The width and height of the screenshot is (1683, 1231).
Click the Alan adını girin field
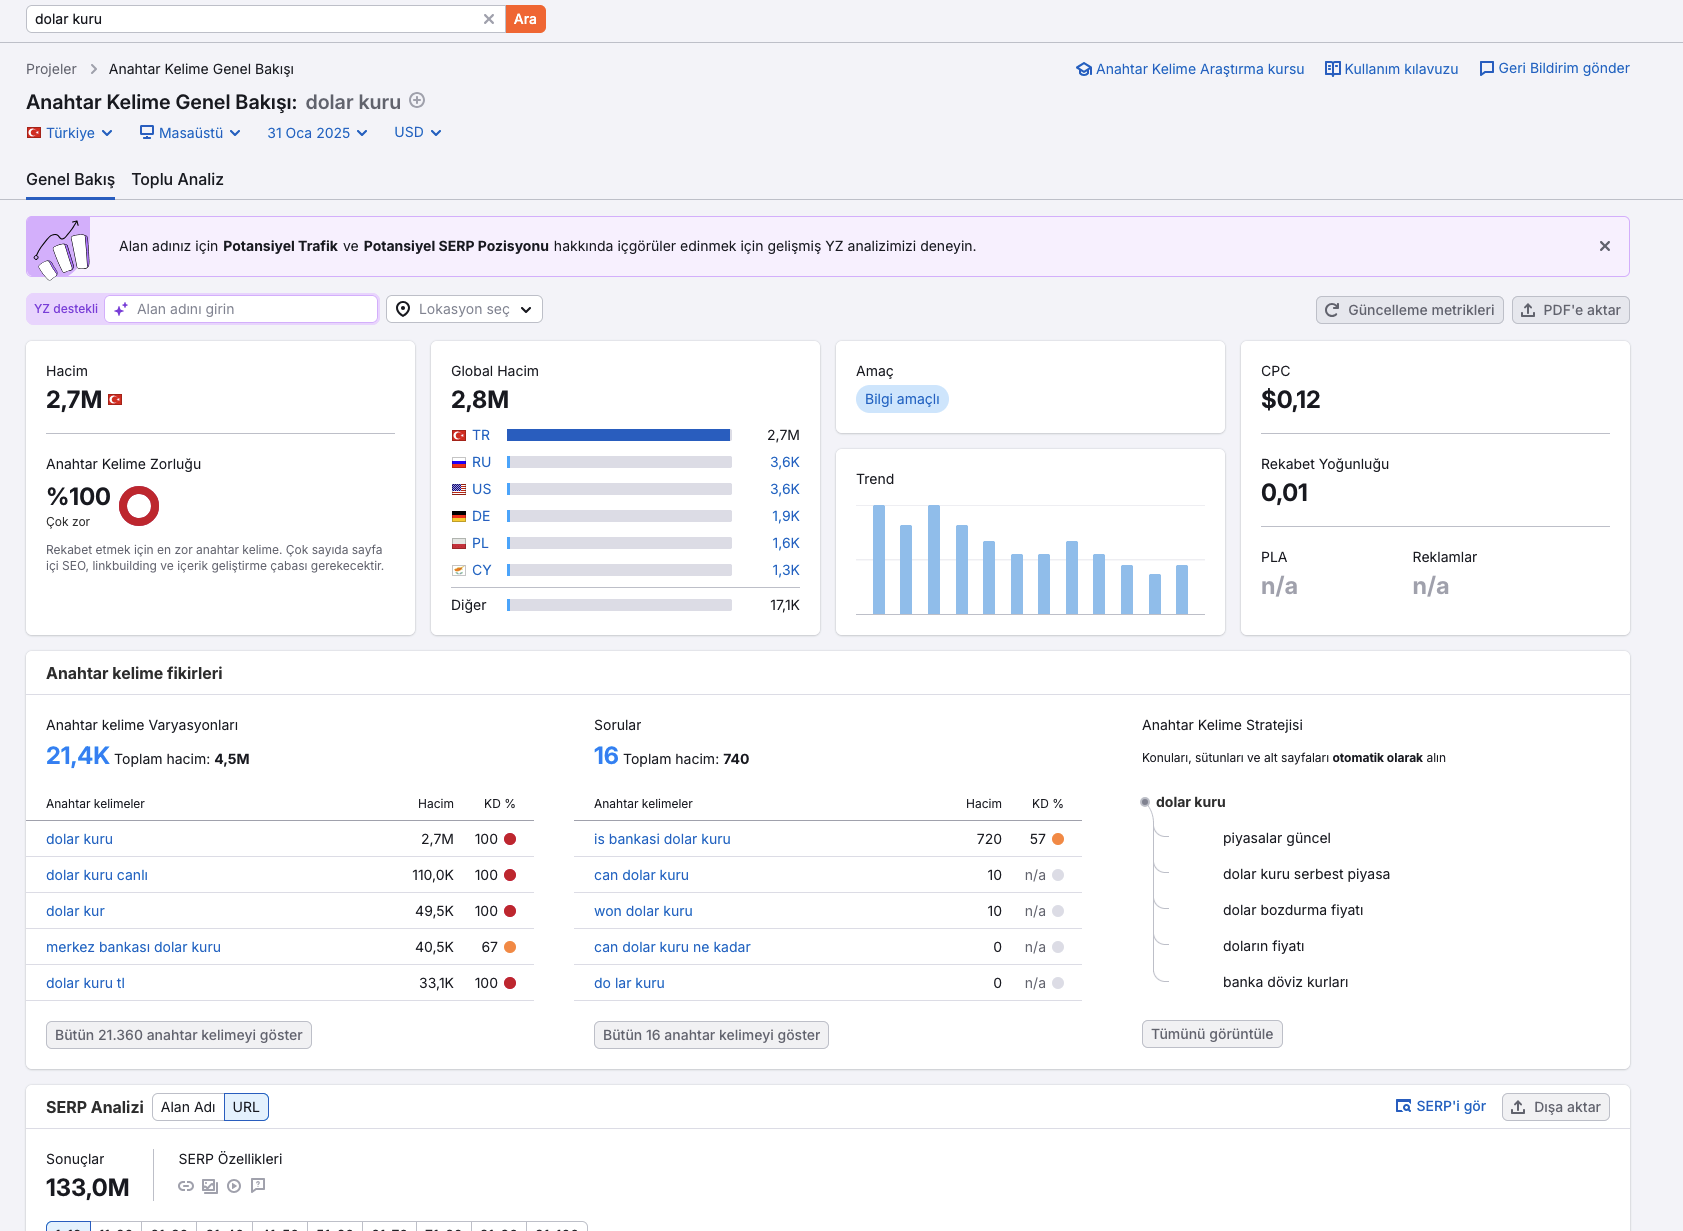click(x=241, y=309)
